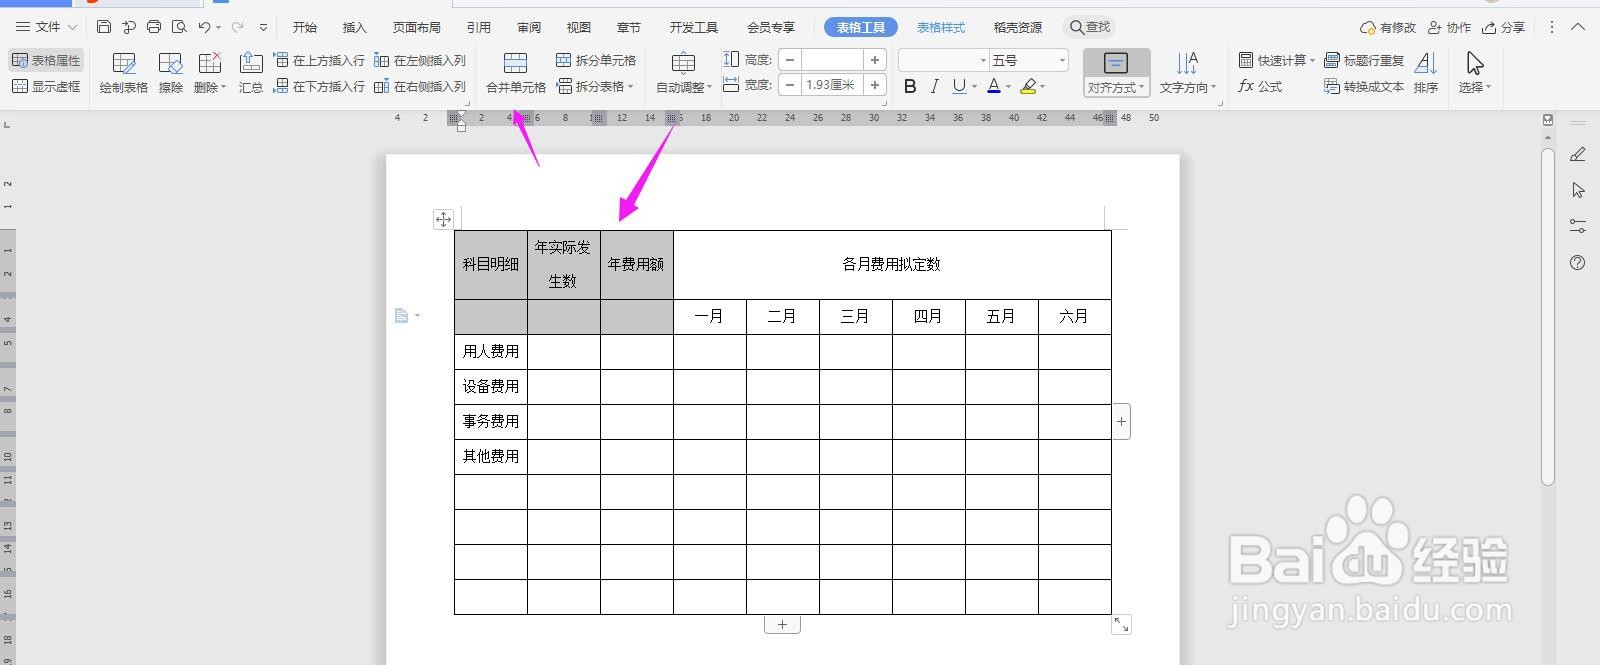Toggle Italic formatting

tap(934, 86)
